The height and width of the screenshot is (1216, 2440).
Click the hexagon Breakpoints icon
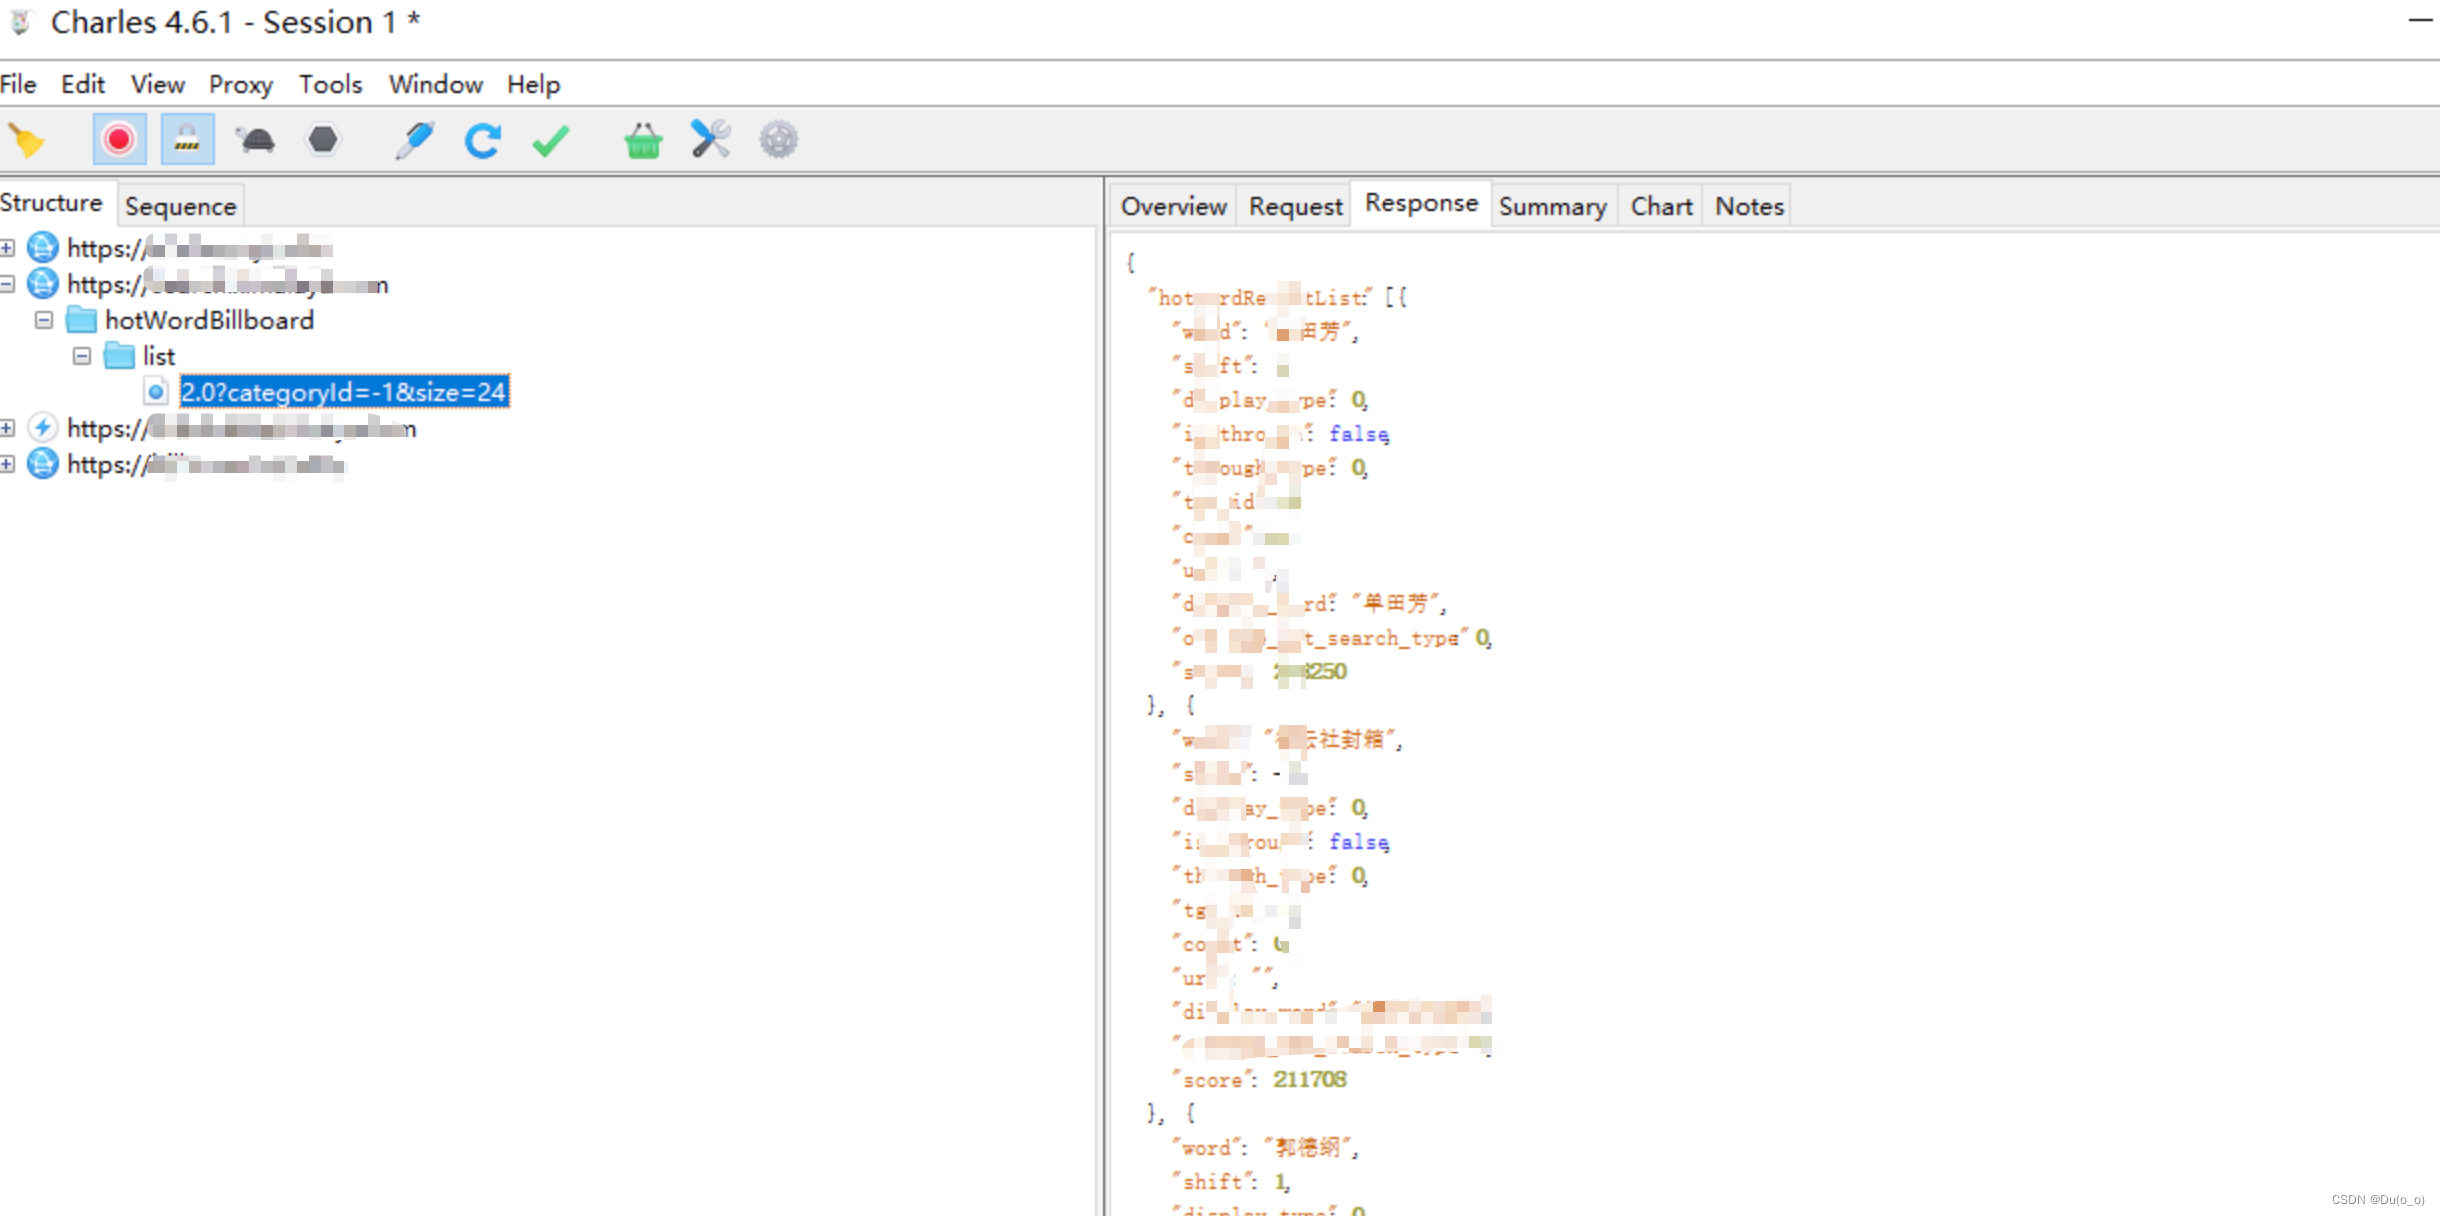click(323, 140)
